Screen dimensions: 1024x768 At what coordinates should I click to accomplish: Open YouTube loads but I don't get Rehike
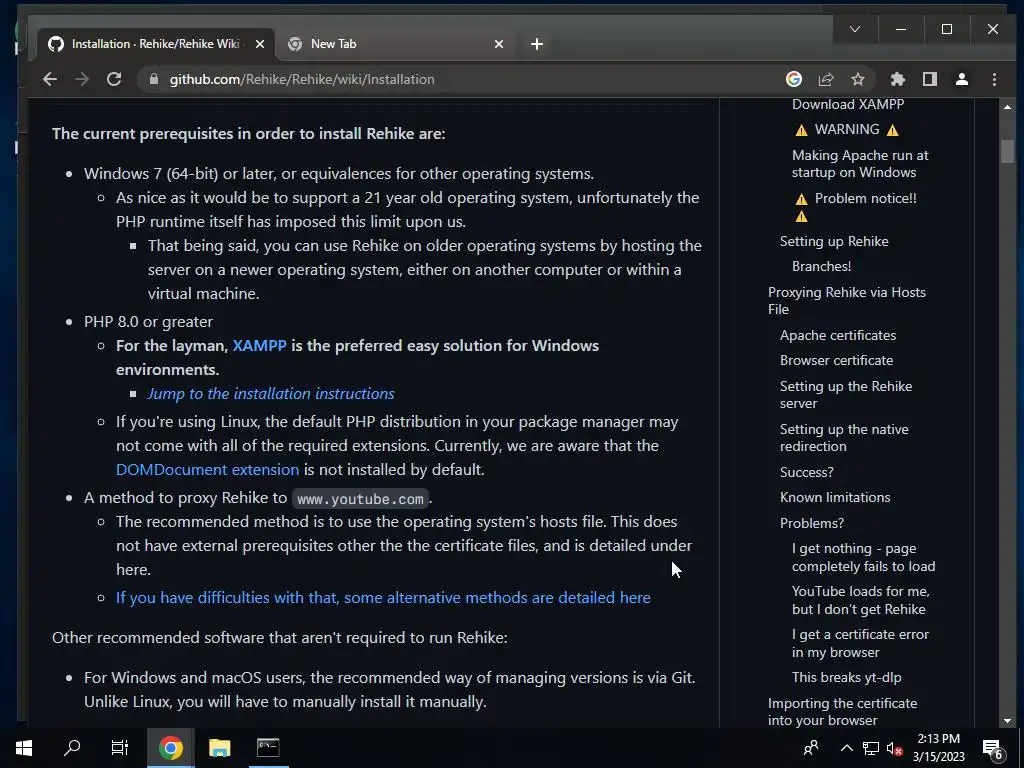(861, 600)
